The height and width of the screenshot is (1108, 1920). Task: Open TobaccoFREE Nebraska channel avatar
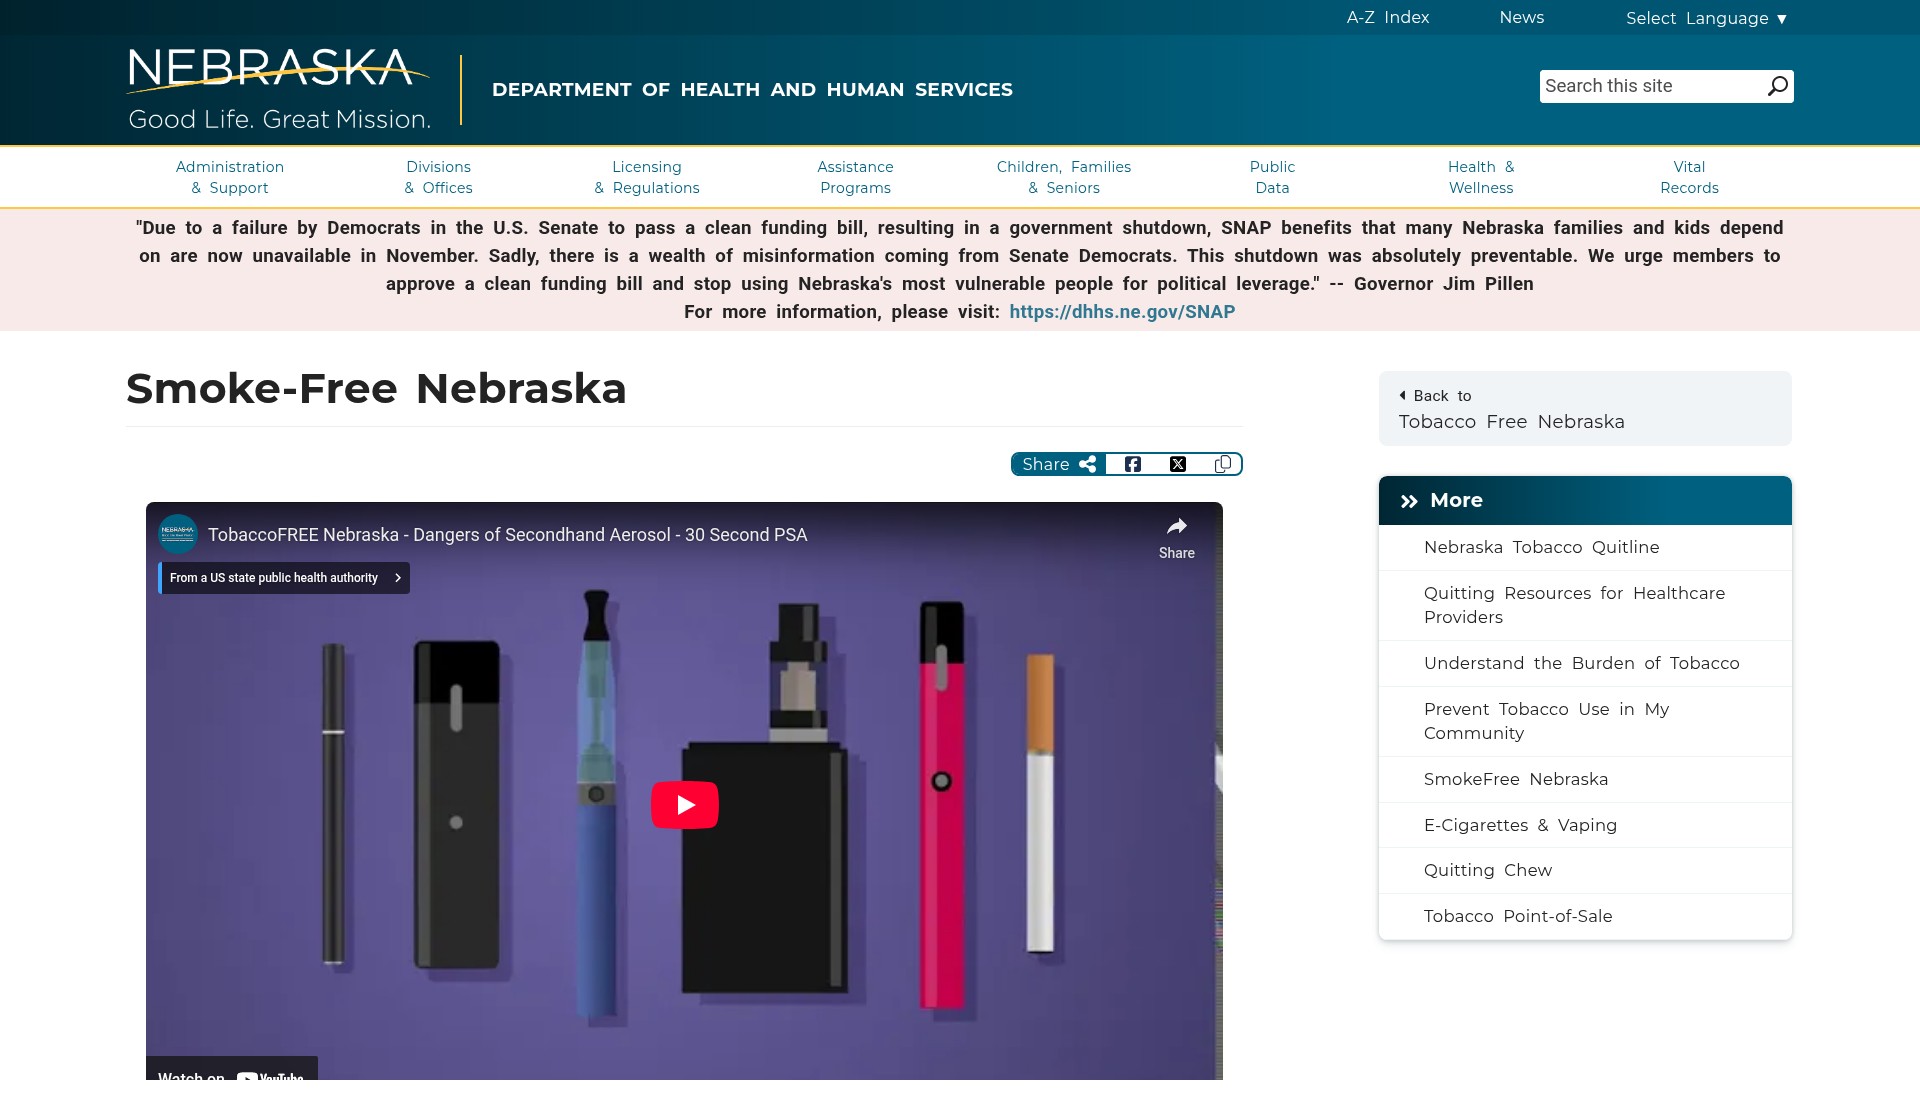[178, 534]
